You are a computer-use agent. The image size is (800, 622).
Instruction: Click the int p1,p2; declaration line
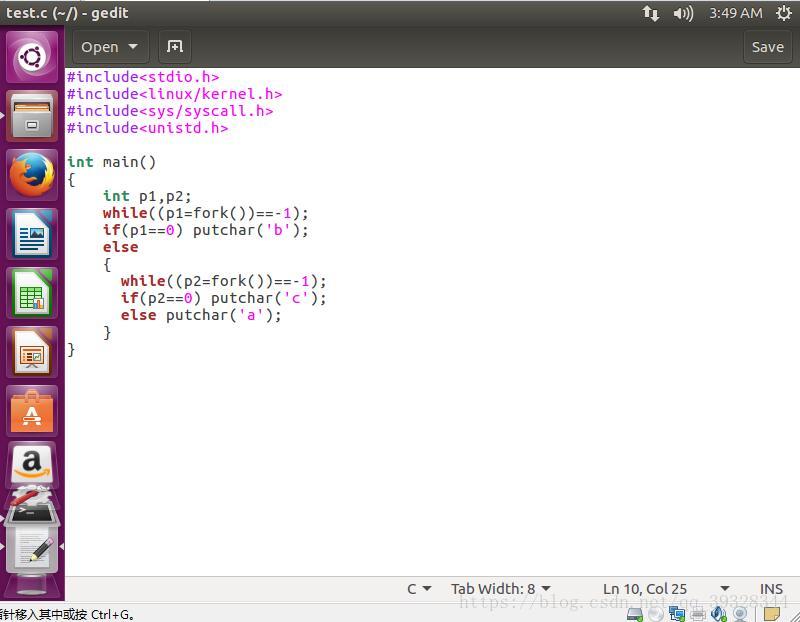(x=147, y=196)
